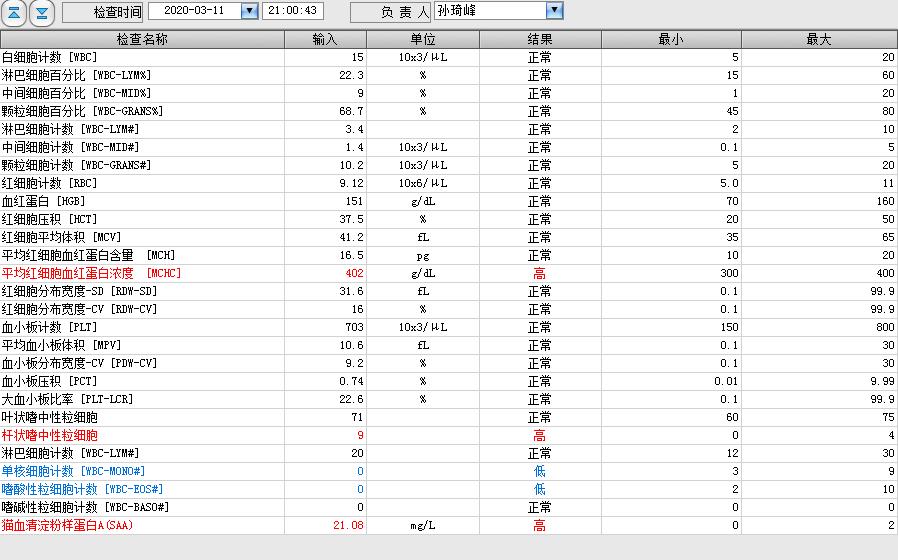The image size is (898, 560).
Task: Click the input value 9.12 for RBC
Action: pyautogui.click(x=351, y=183)
